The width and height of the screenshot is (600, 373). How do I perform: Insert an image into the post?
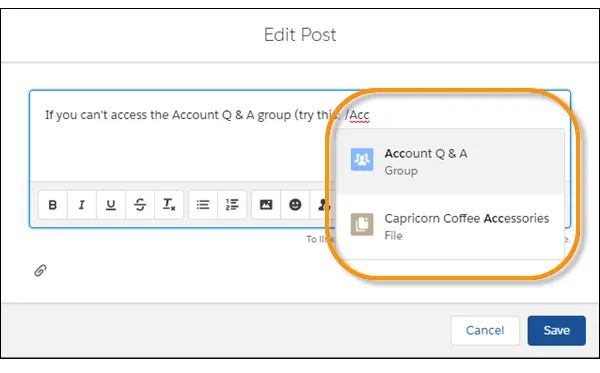266,205
